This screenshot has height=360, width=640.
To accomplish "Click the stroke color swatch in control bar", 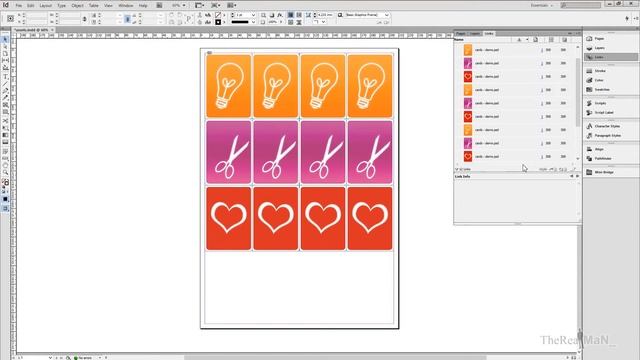I will [218, 22].
